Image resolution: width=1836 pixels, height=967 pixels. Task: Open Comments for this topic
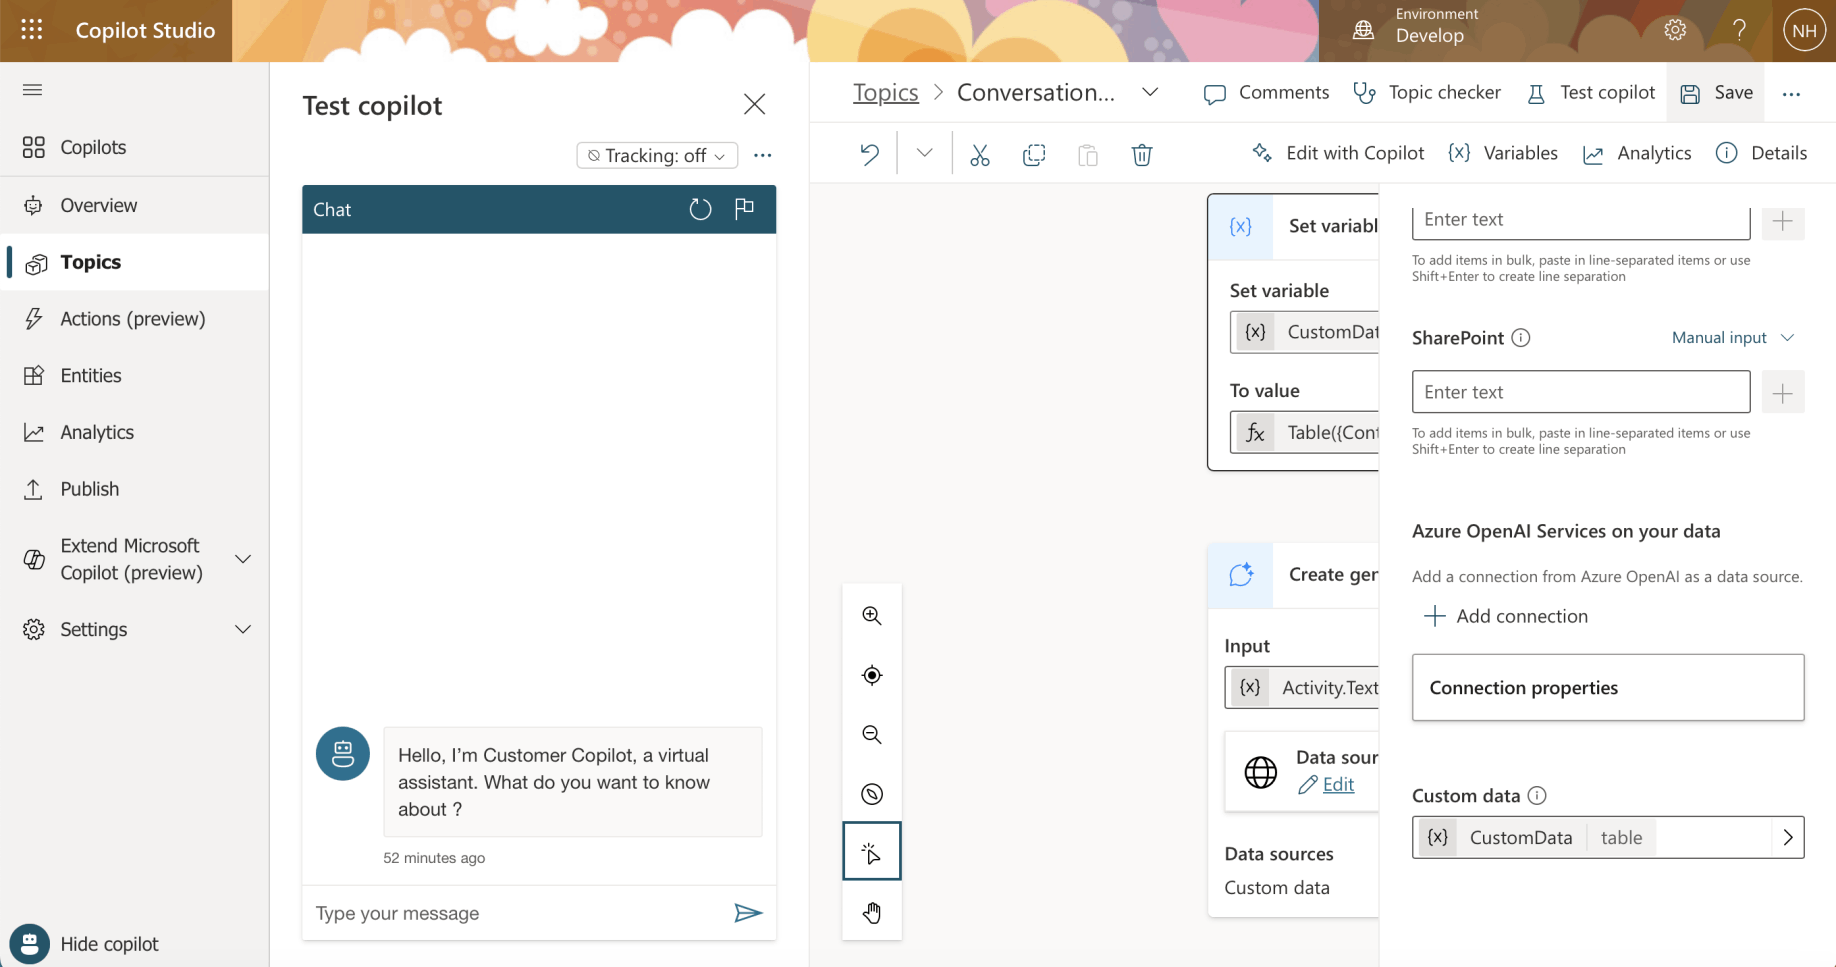click(1266, 93)
